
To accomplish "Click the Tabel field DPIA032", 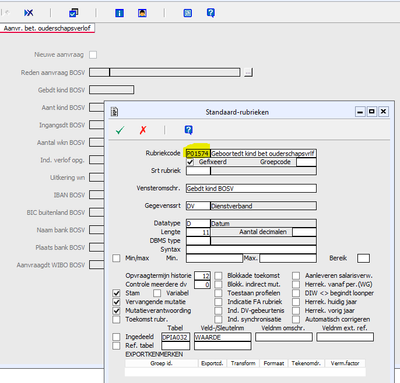I will (176, 337).
